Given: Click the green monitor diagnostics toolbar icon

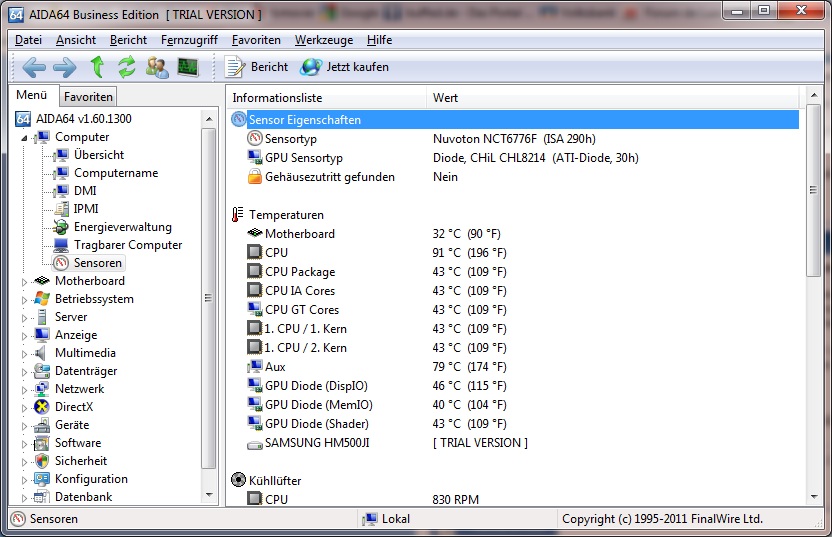Looking at the screenshot, I should click(x=188, y=67).
